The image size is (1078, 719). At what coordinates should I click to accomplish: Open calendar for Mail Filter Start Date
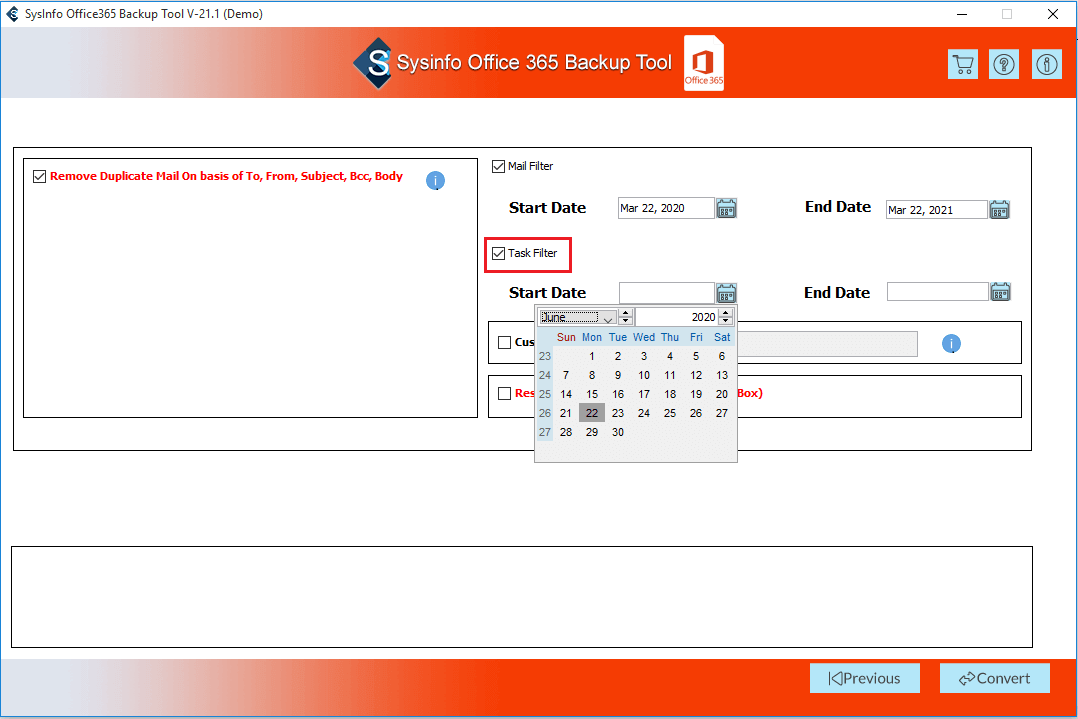click(727, 208)
